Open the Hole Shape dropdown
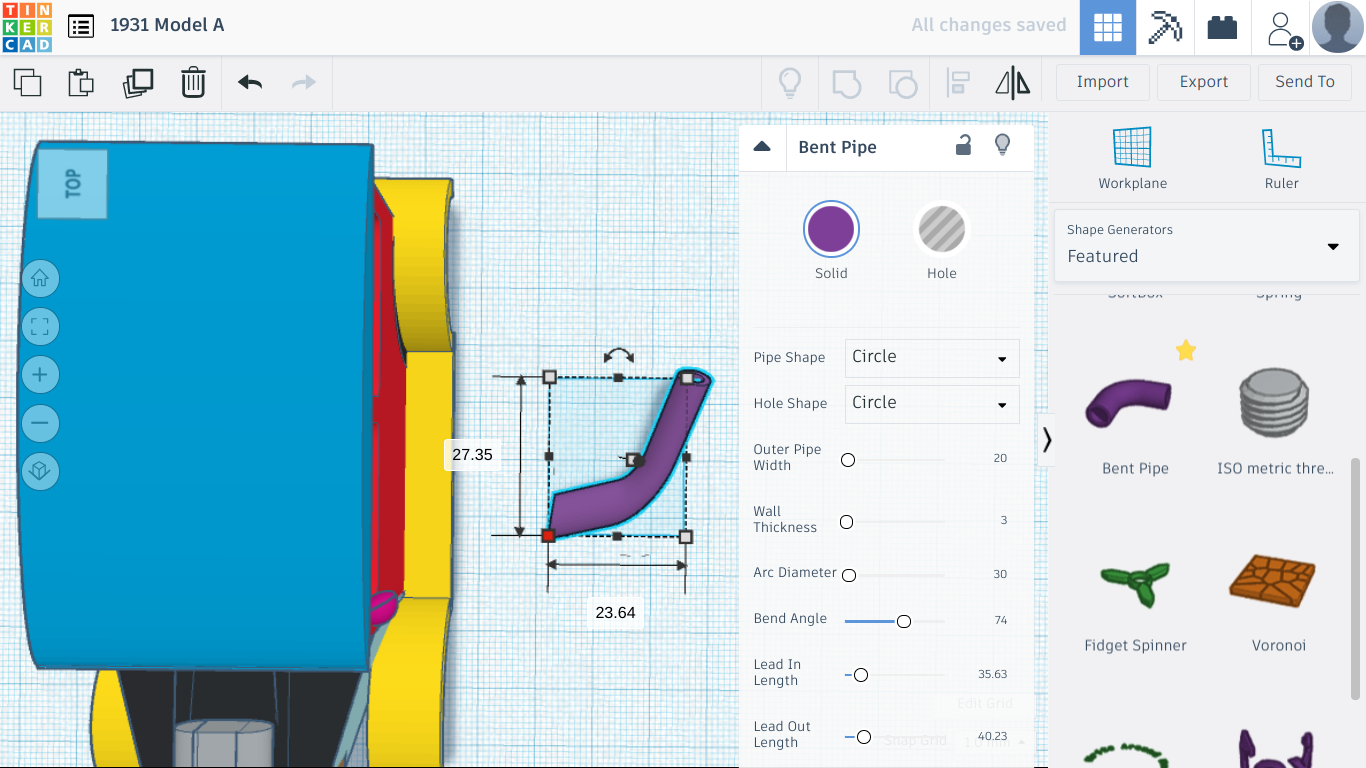This screenshot has width=1366, height=768. click(931, 404)
